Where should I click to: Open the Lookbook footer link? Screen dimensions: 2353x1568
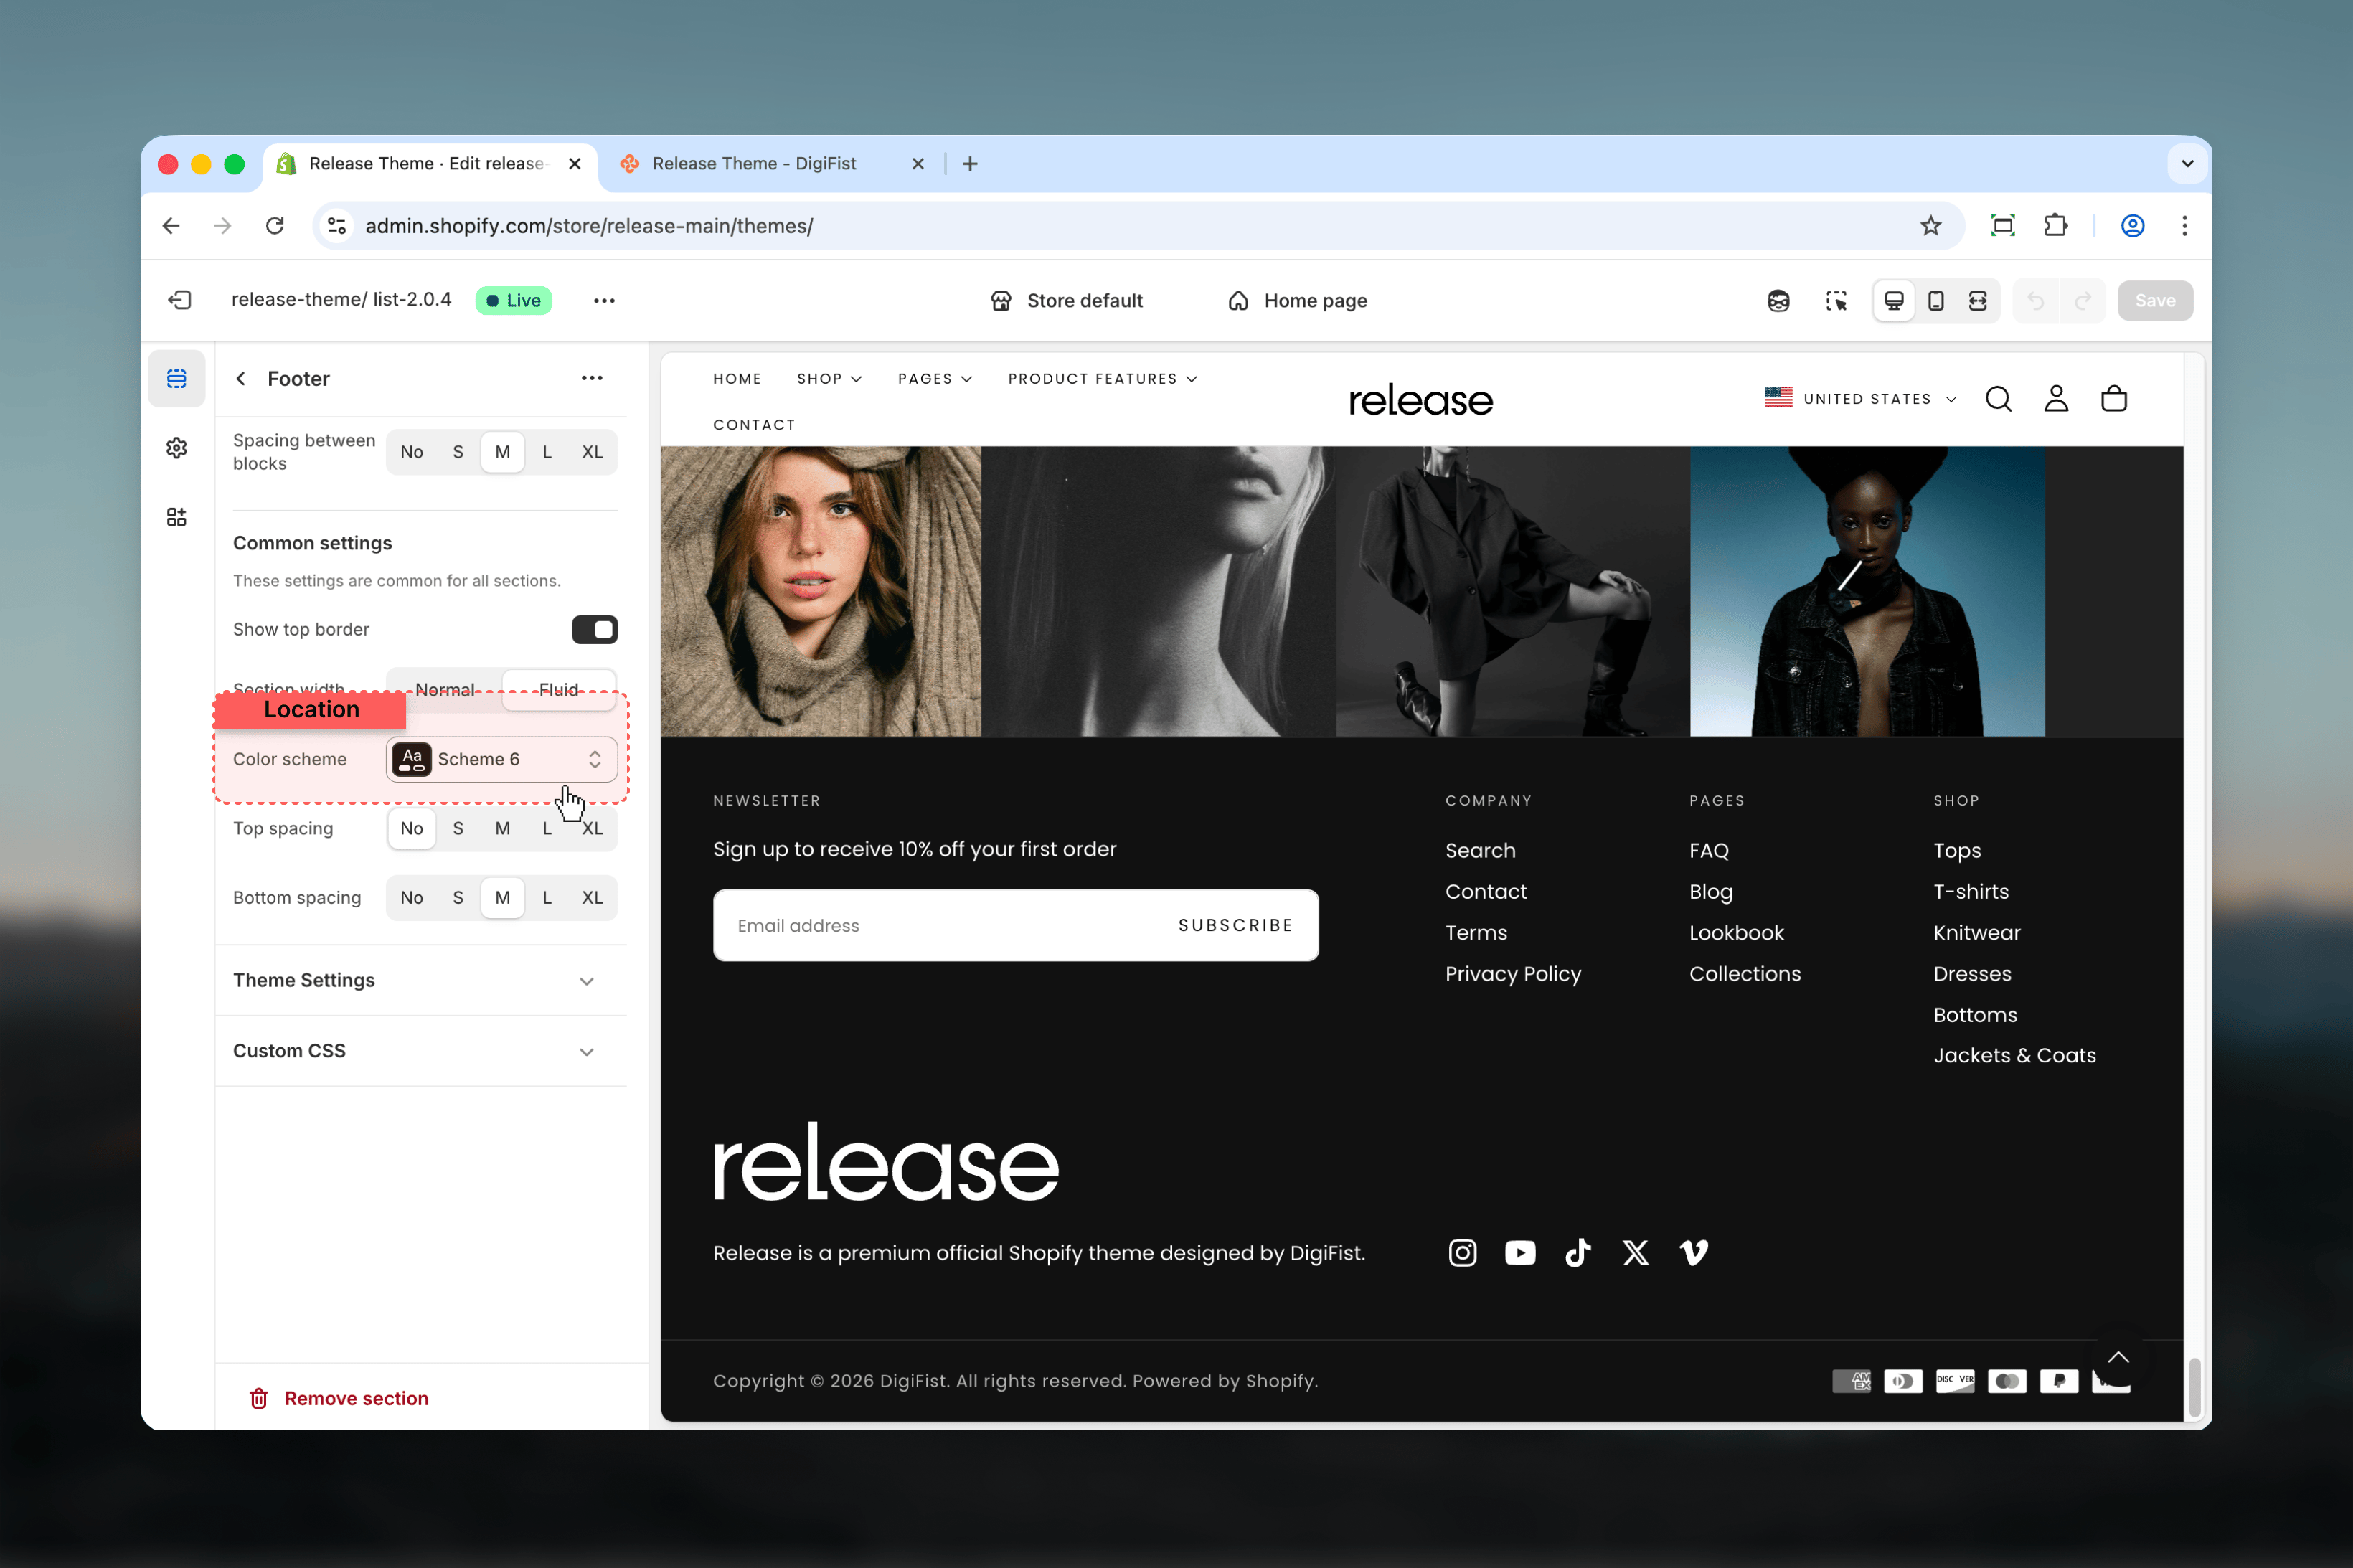click(1736, 932)
